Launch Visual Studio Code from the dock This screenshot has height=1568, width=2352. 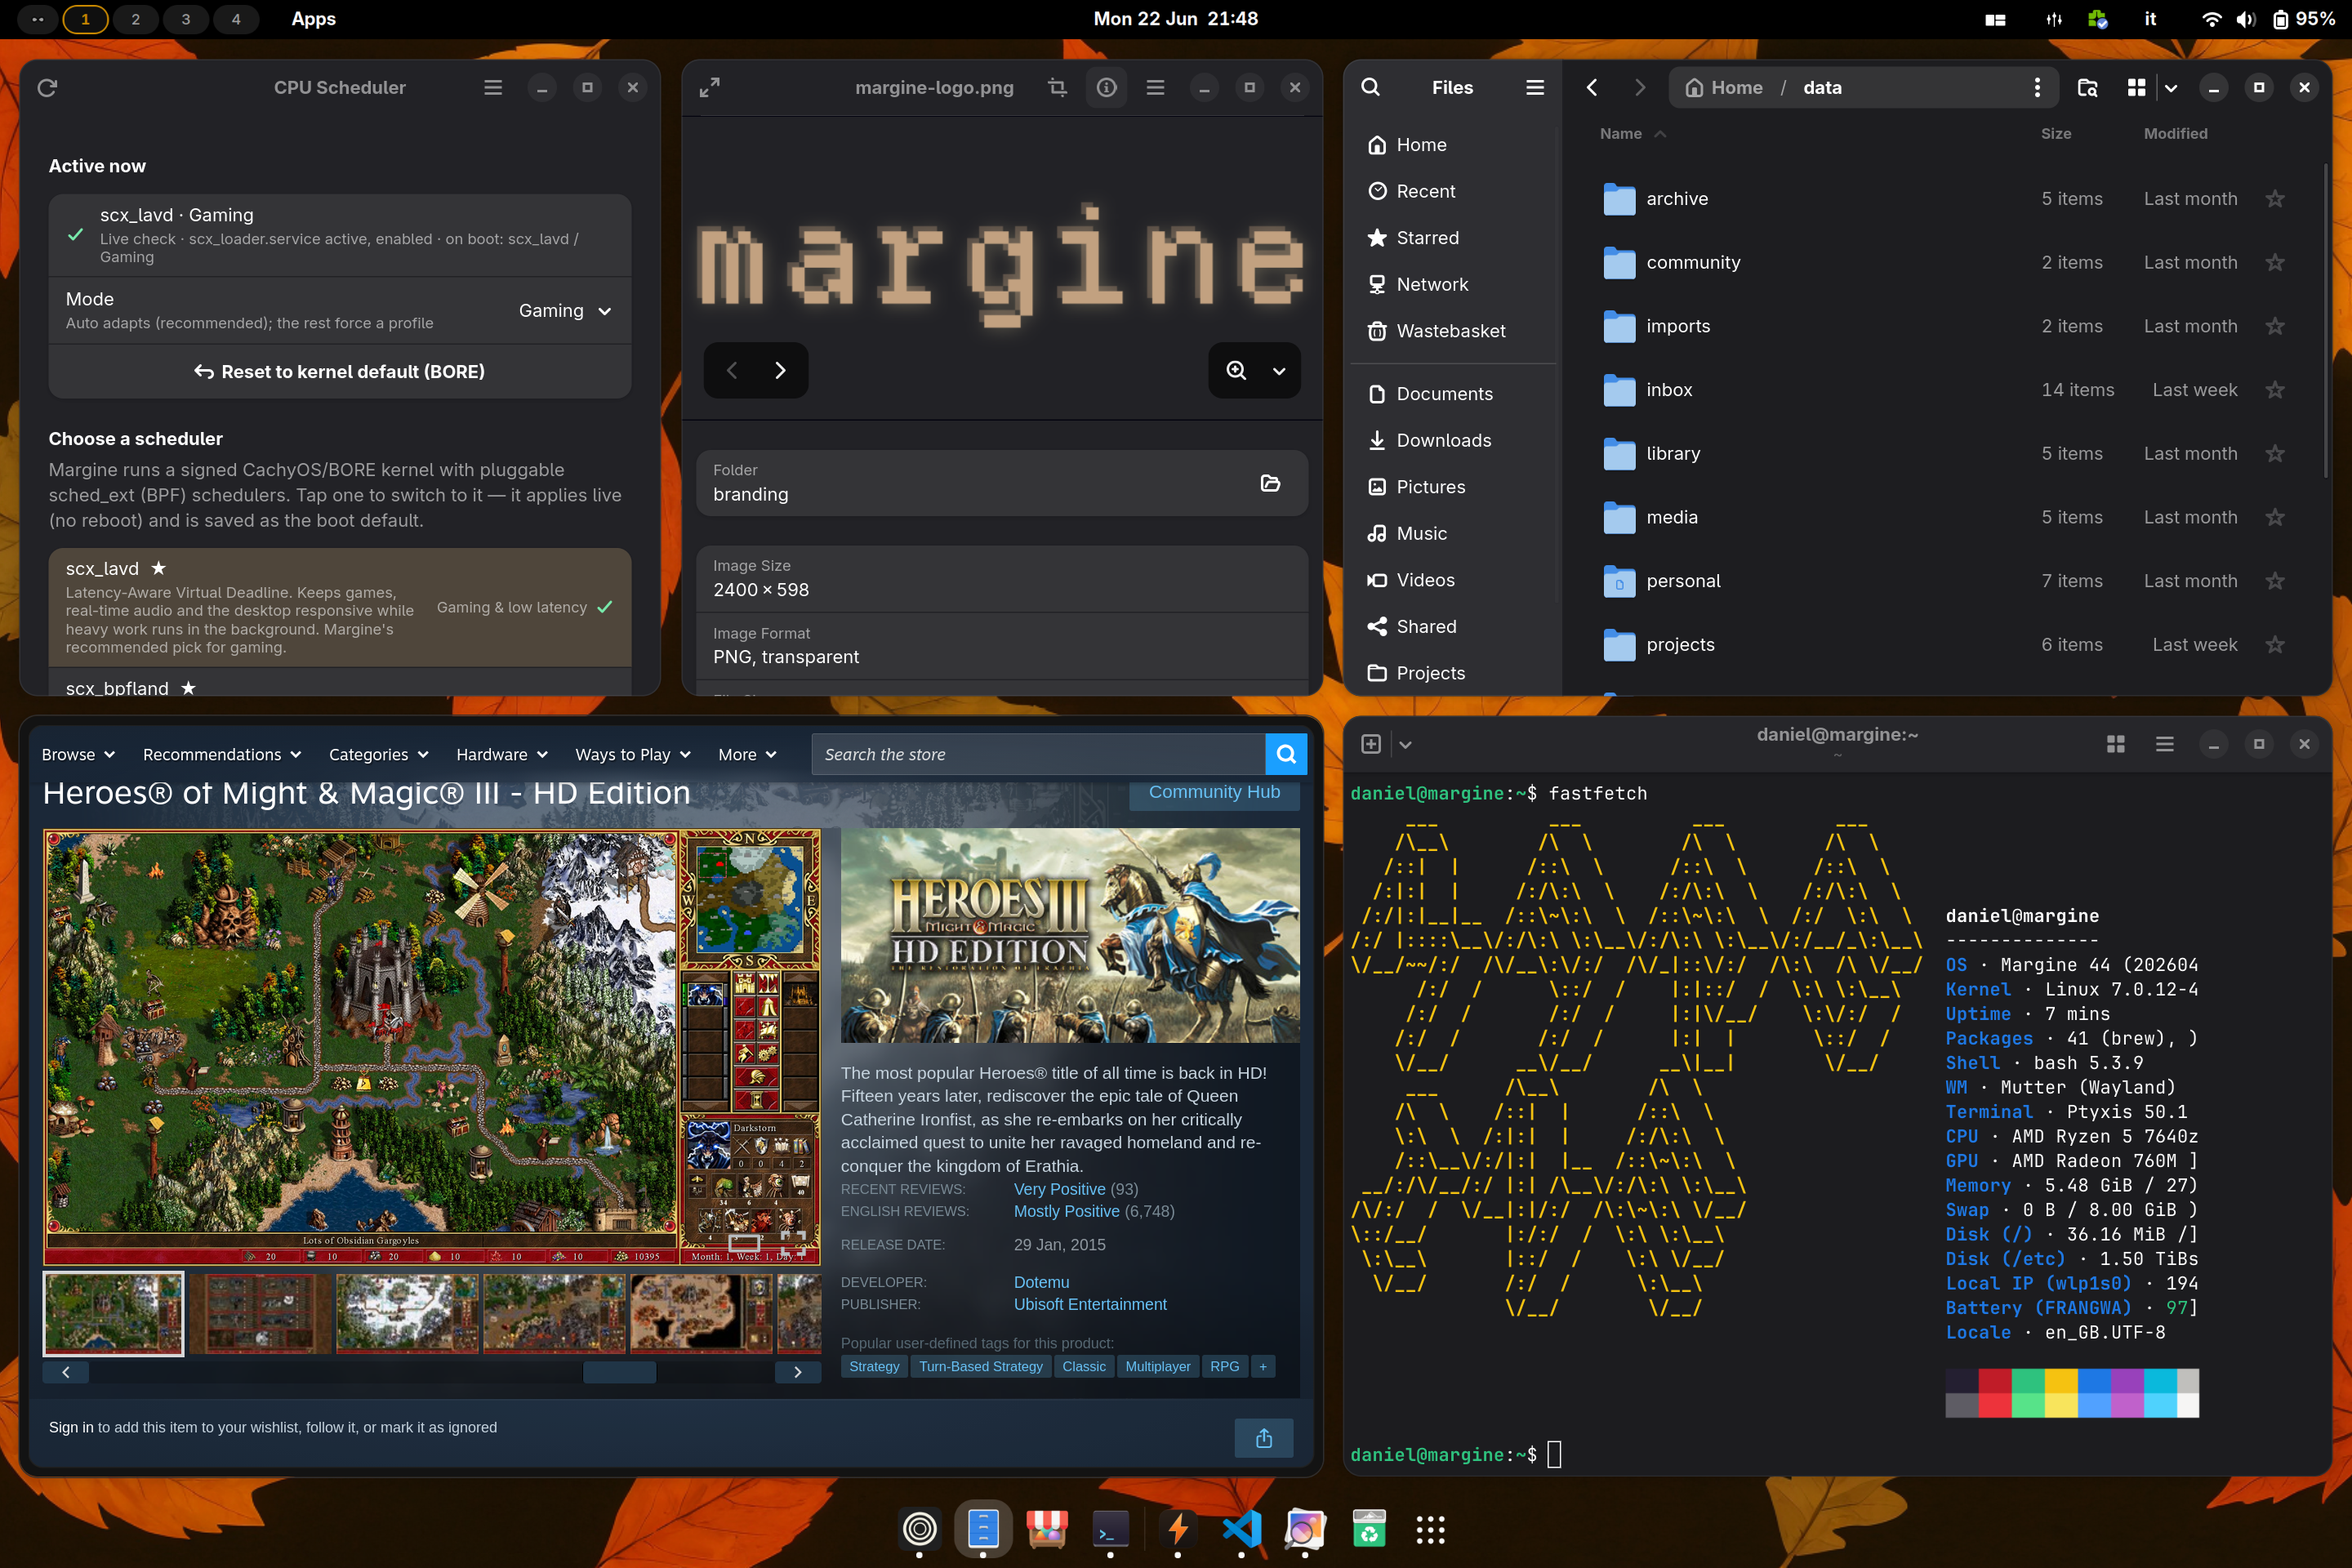click(1241, 1529)
